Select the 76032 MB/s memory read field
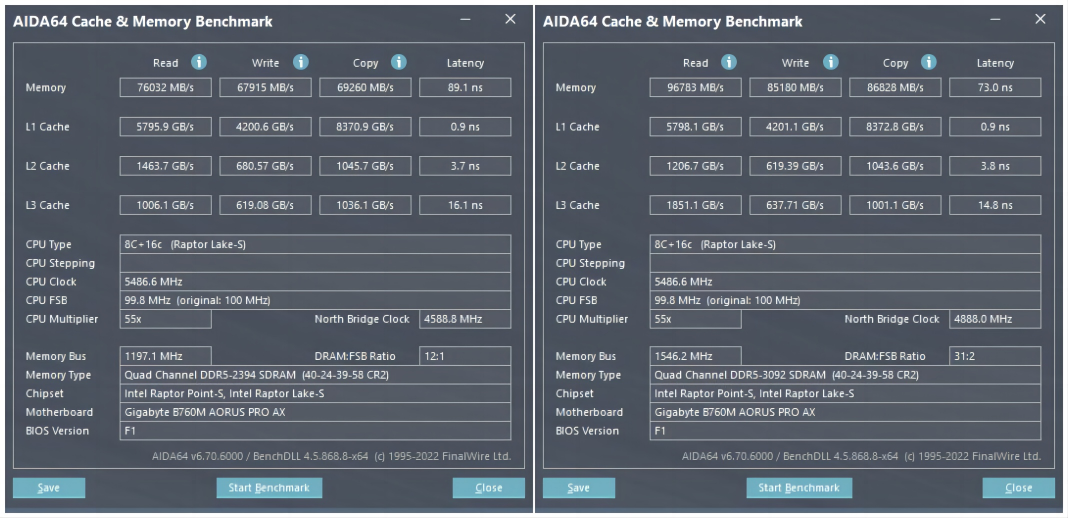 tap(166, 87)
